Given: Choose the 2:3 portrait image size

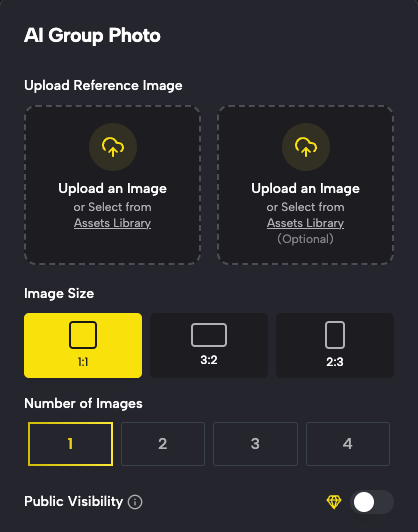Looking at the screenshot, I should pyautogui.click(x=335, y=345).
